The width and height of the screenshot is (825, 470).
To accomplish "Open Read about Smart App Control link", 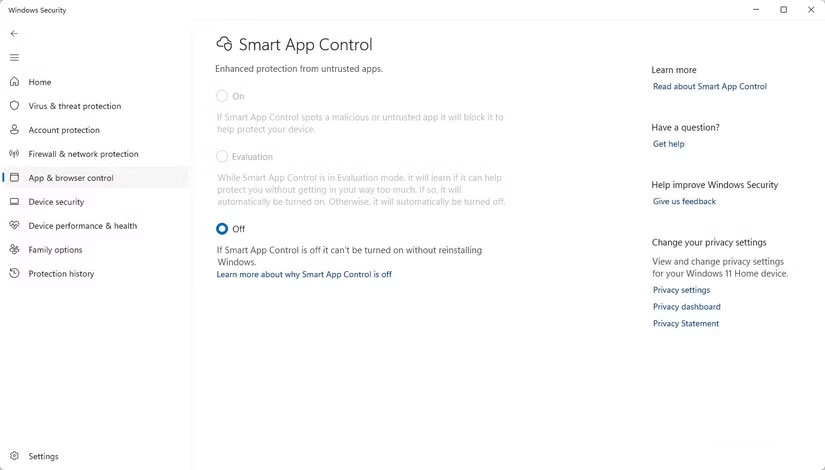I will [709, 87].
